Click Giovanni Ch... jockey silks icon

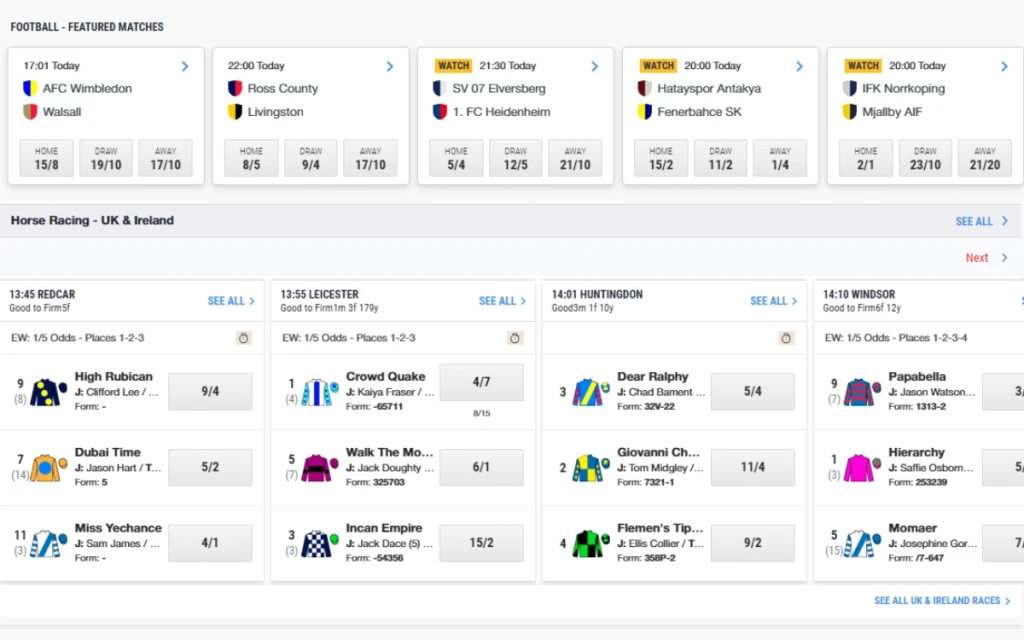[591, 468]
